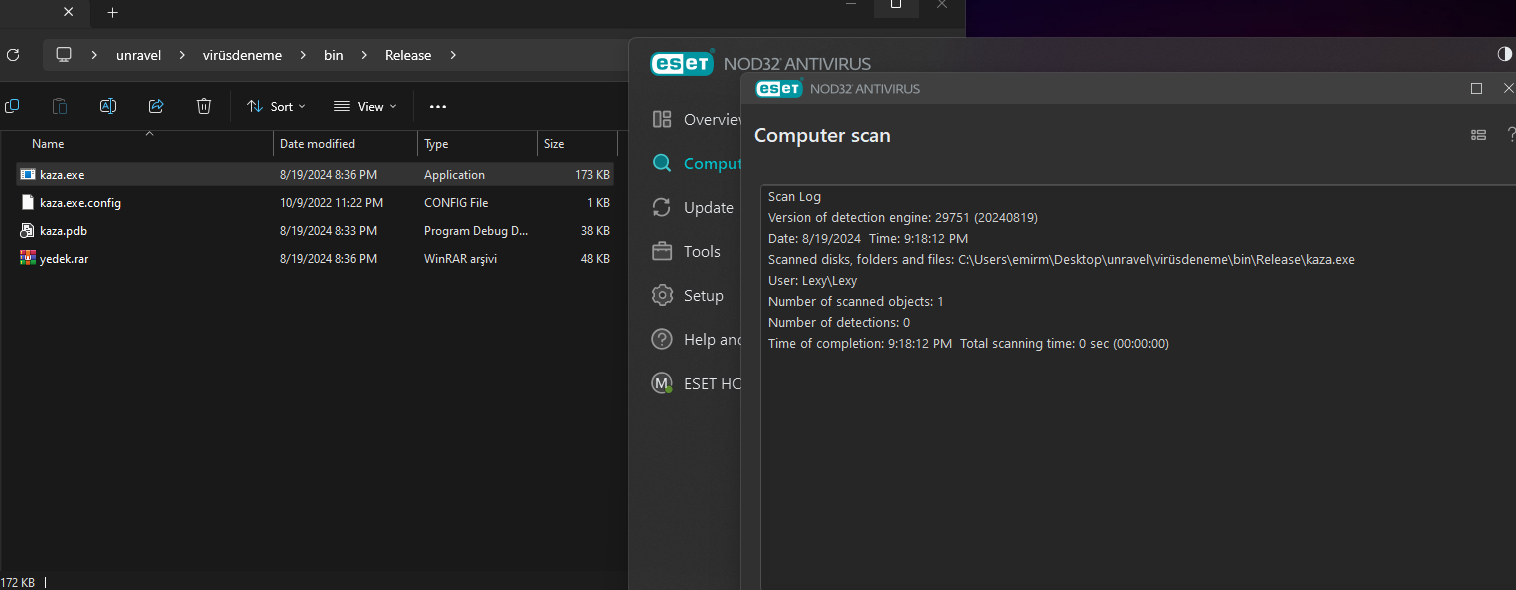The image size is (1516, 590).
Task: Select the kaza.exe file row
Action: 315,174
